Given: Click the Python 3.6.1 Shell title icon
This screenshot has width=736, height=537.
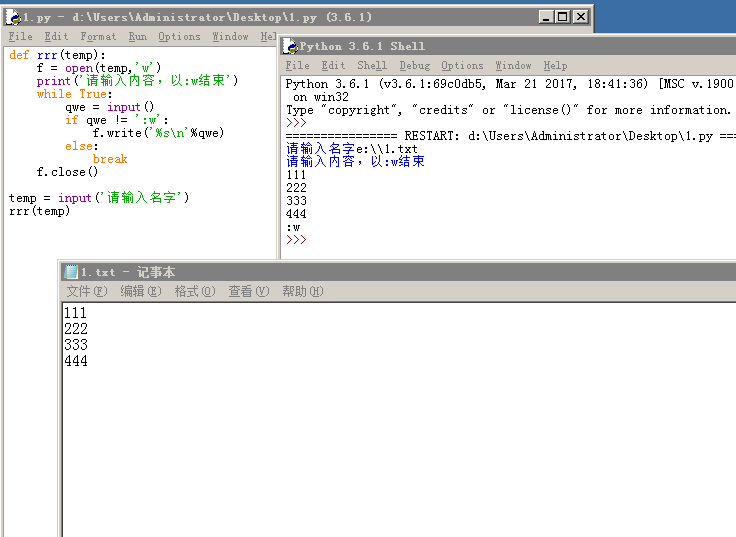Looking at the screenshot, I should [x=290, y=46].
